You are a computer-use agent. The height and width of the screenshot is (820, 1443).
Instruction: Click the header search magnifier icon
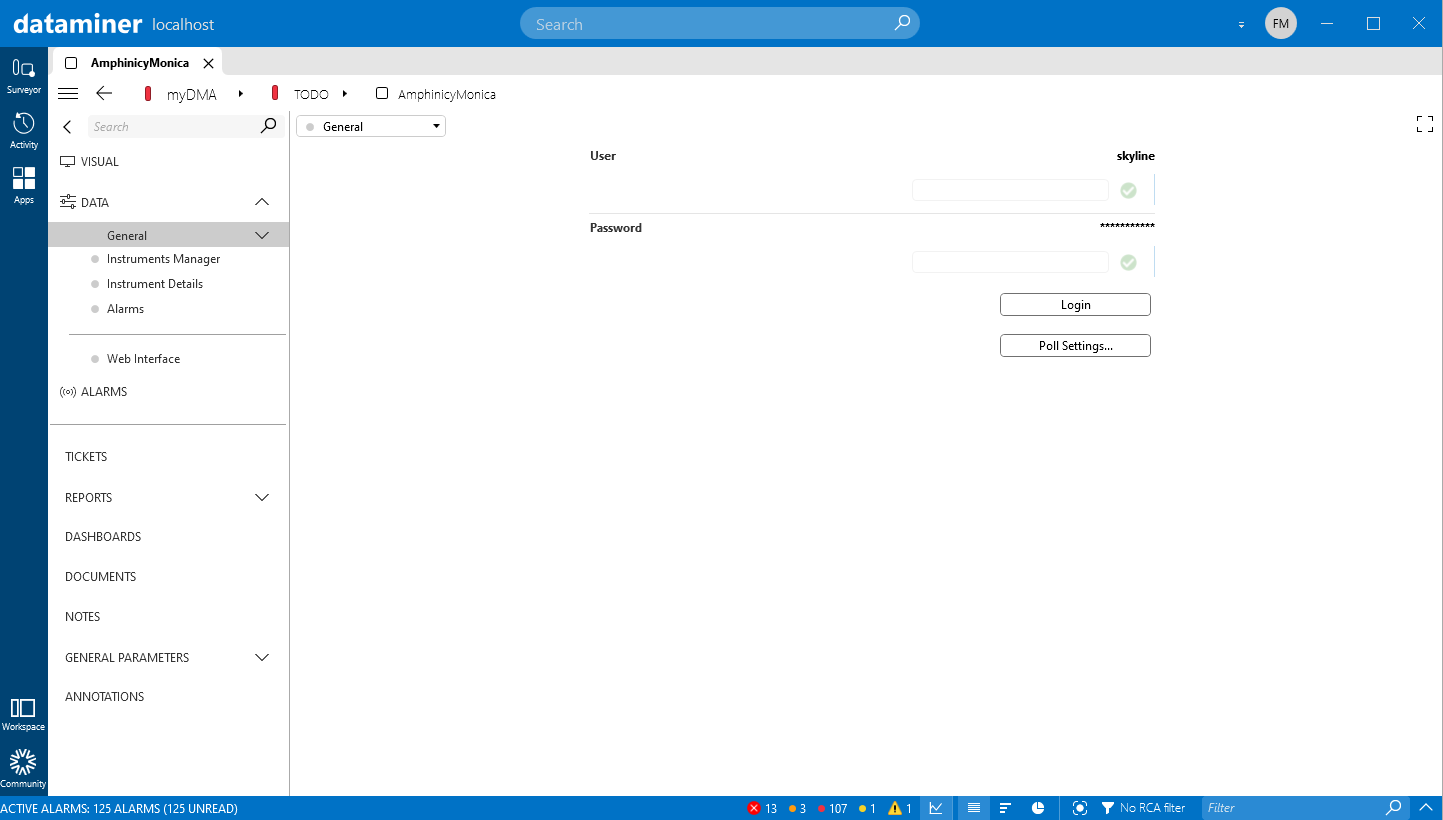coord(902,23)
